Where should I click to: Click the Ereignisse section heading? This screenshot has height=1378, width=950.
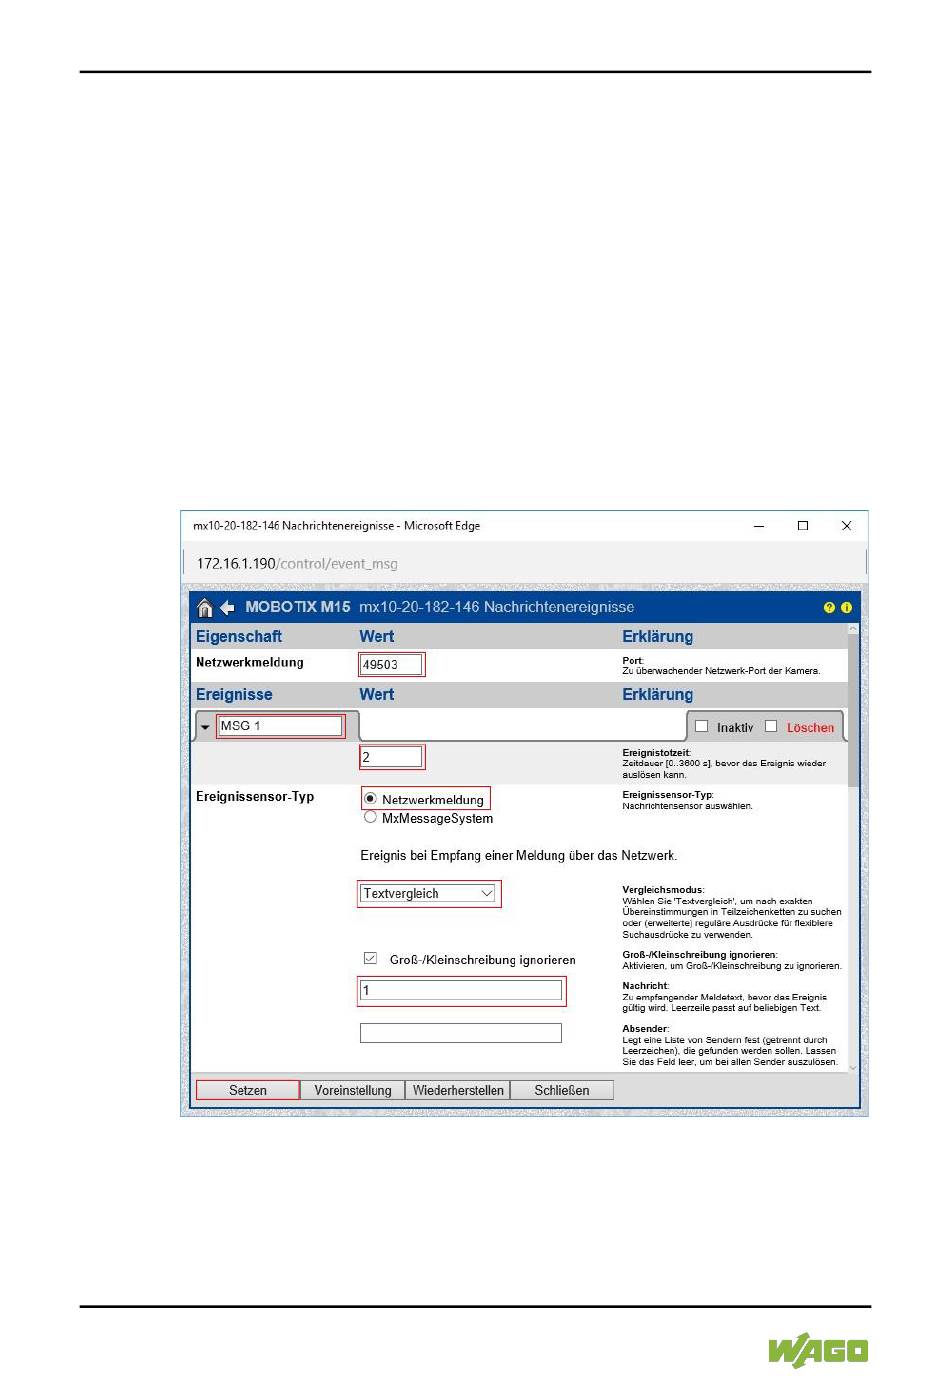coord(234,694)
